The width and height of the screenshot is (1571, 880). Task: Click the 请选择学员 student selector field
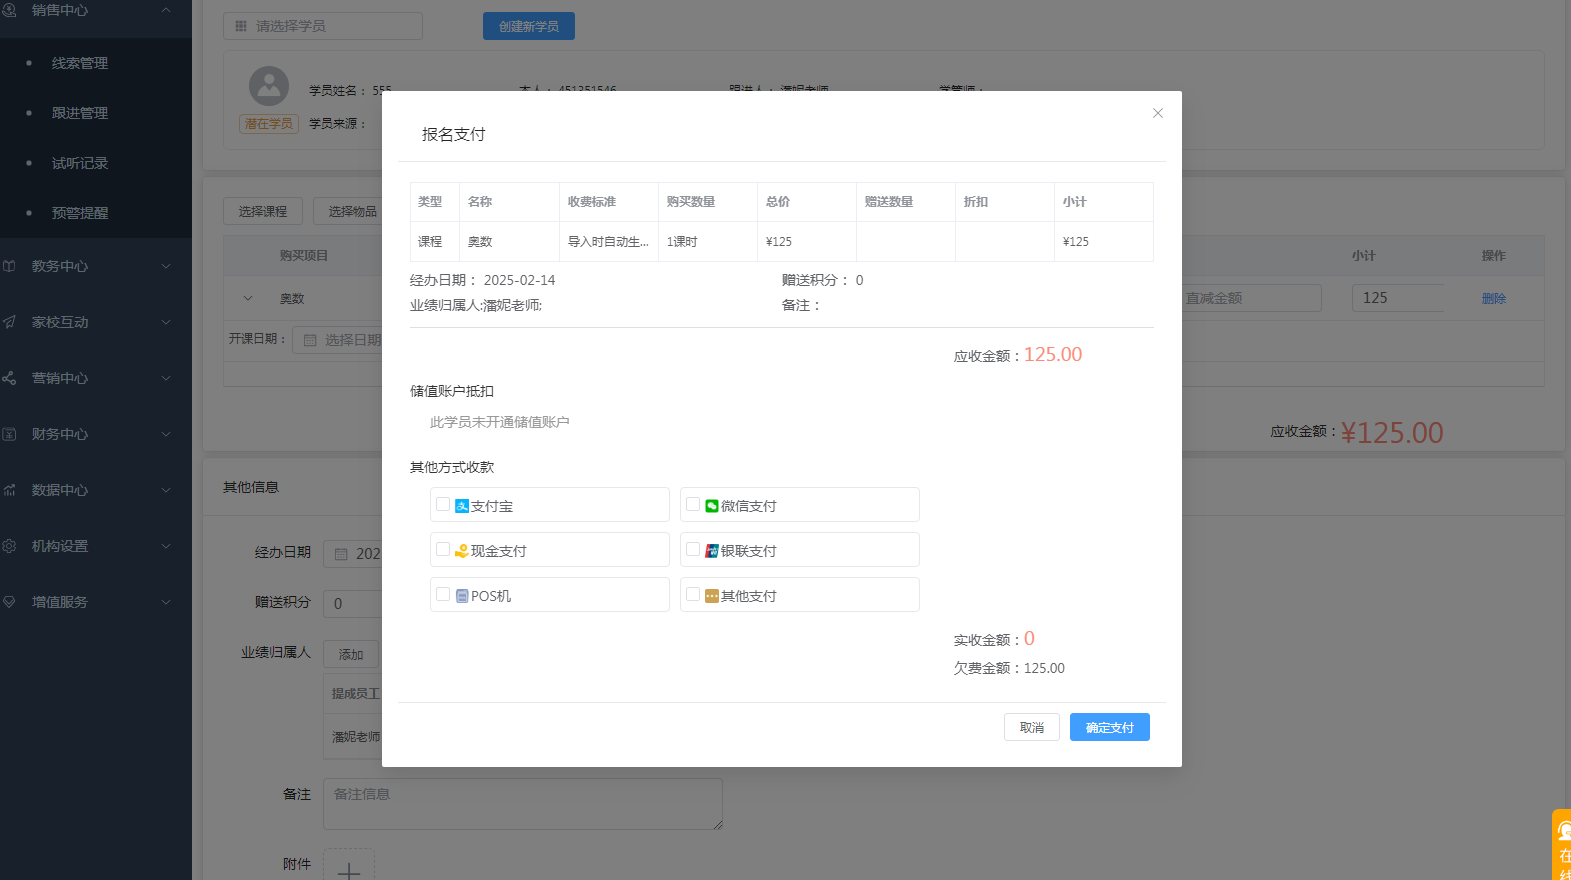[x=323, y=26]
